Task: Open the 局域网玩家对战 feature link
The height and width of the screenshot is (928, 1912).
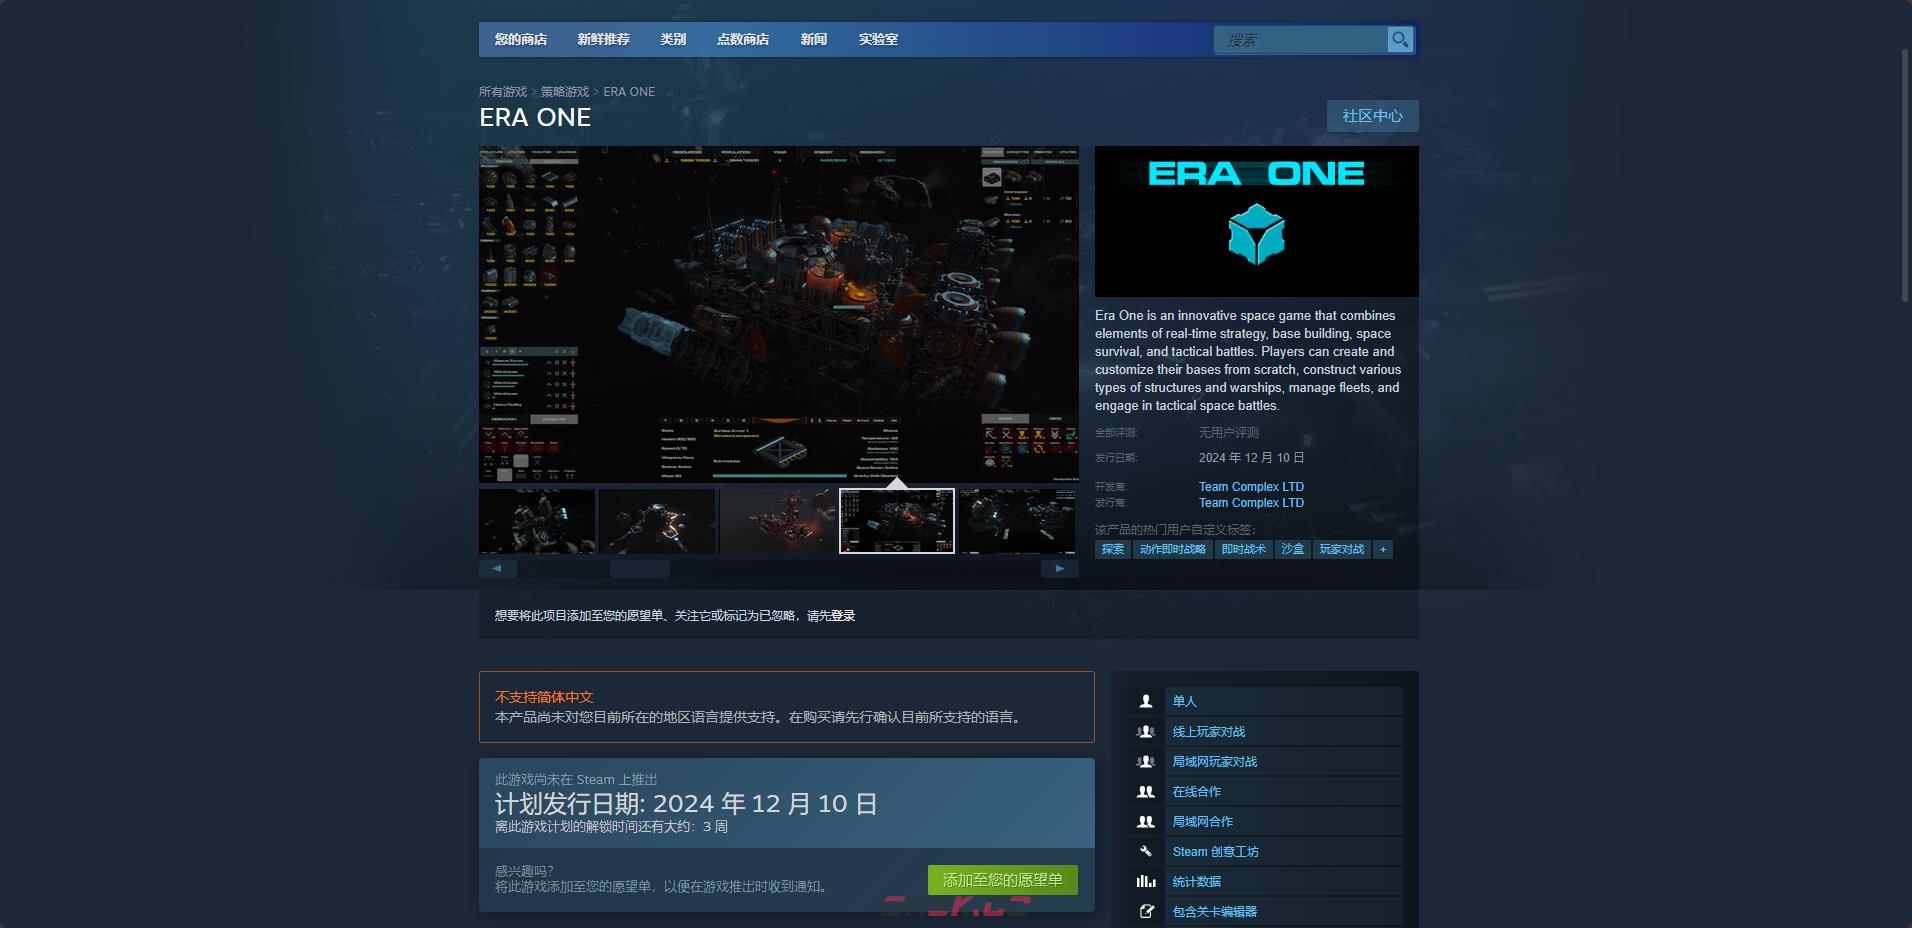Action: pyautogui.click(x=1215, y=761)
